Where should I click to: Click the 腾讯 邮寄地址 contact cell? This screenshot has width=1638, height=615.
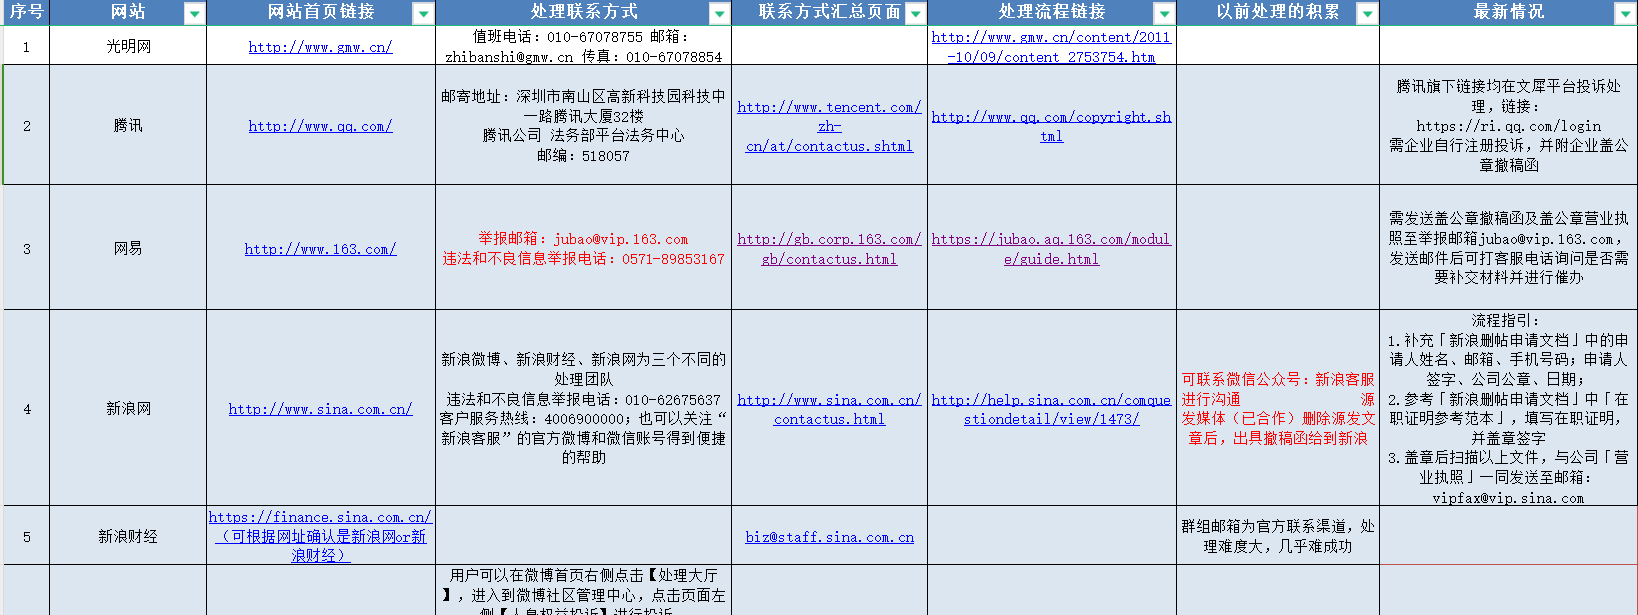583,125
